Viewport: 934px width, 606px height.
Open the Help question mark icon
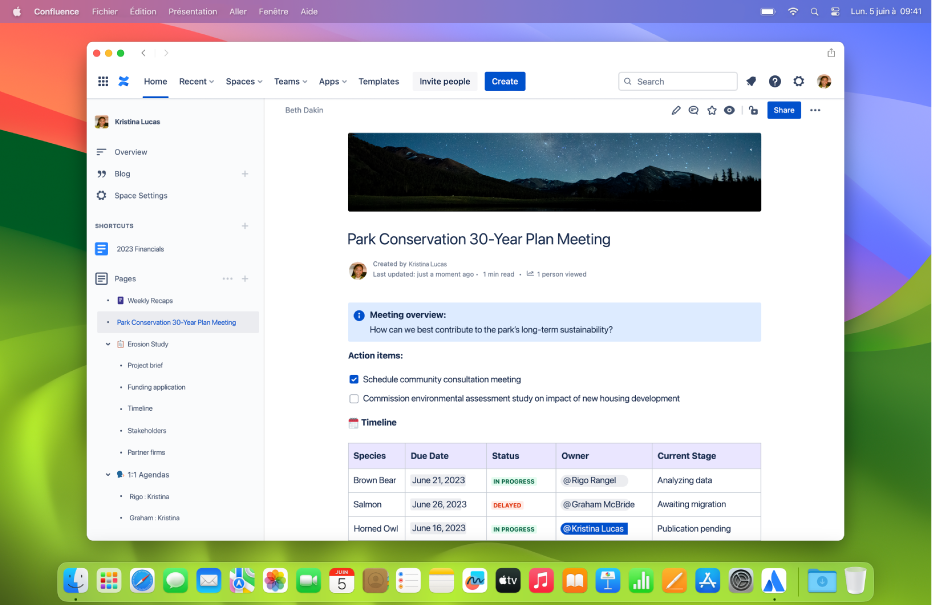point(775,81)
